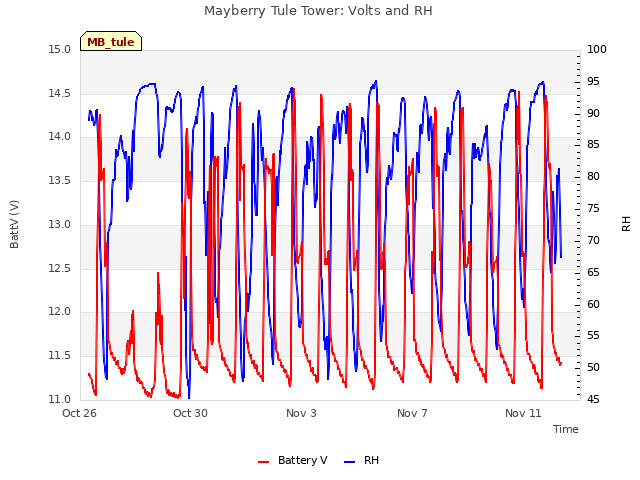Click the 100 right axis value
Viewport: 640px width, 480px height.
tap(597, 49)
